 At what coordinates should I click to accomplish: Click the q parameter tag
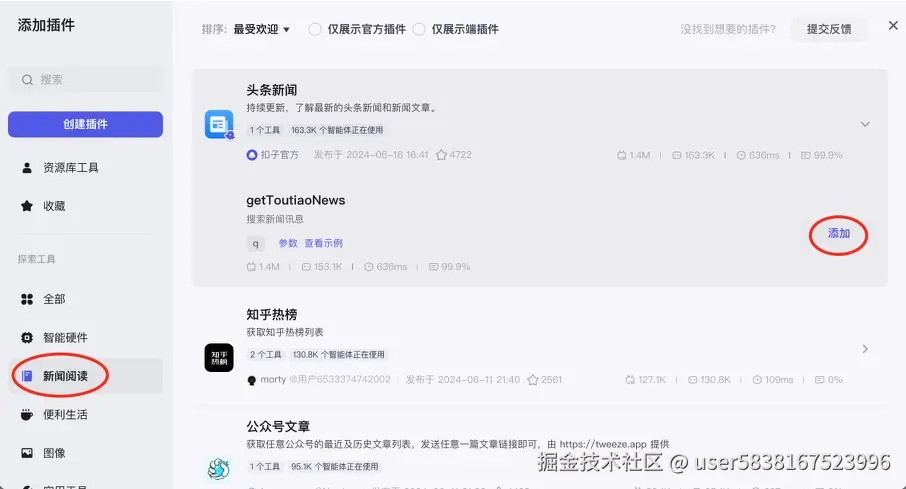(x=255, y=243)
